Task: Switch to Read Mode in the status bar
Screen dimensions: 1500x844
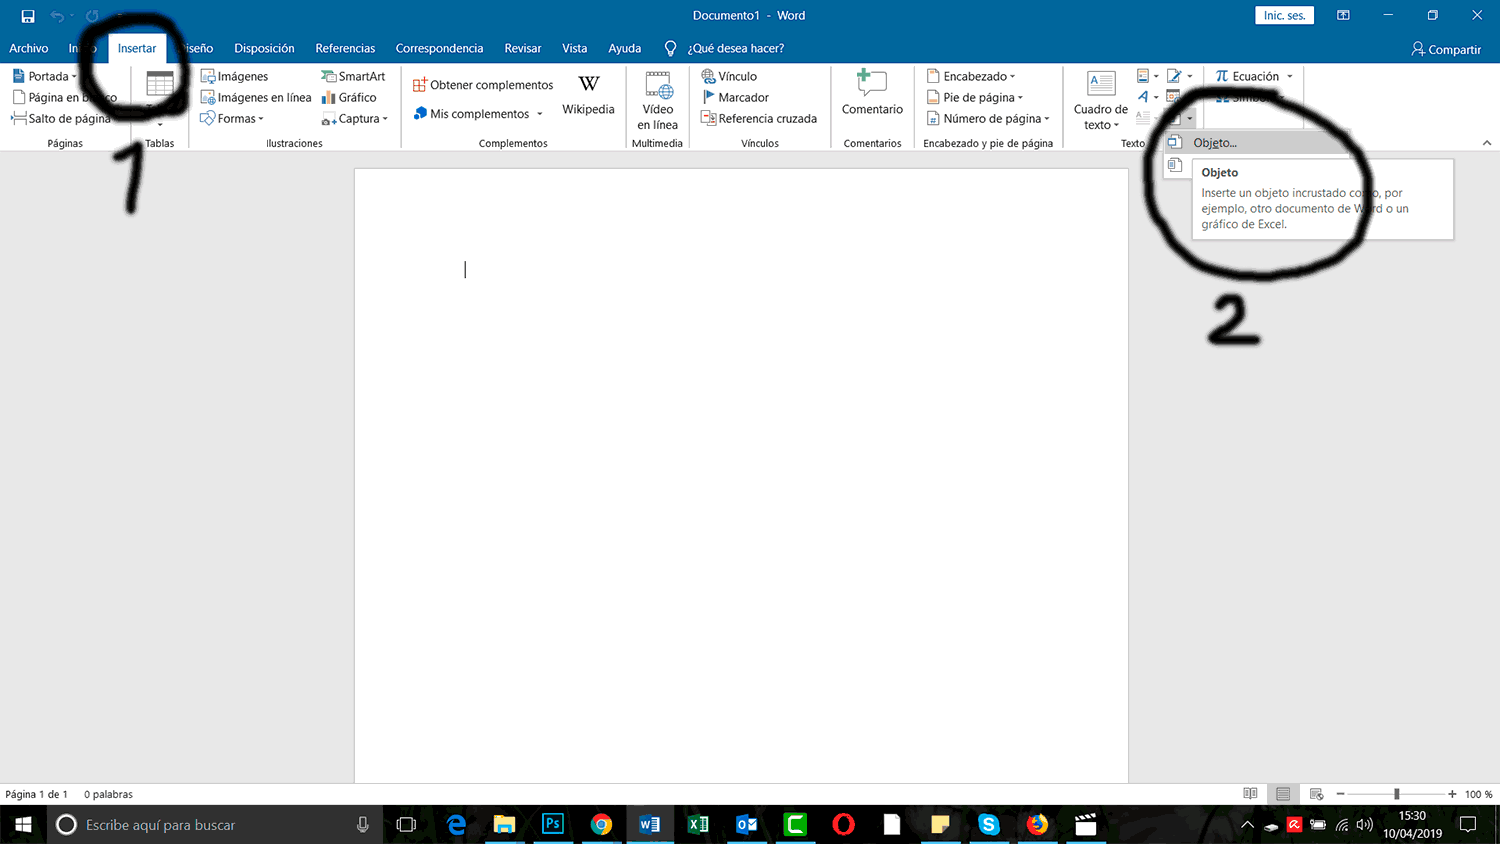Action: [1250, 793]
